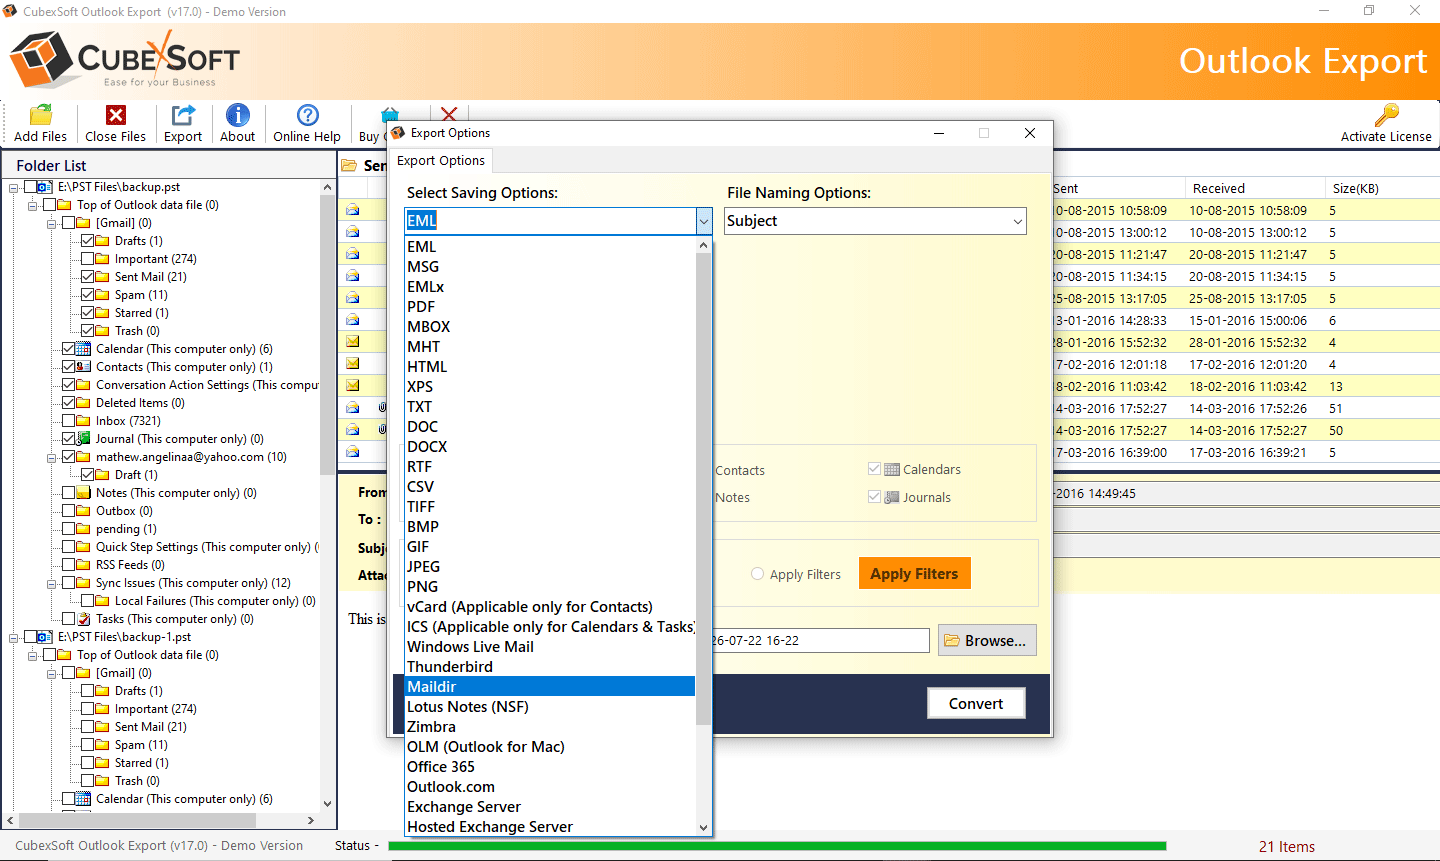Collapse the Sync Issues folder node
Image resolution: width=1440 pixels, height=861 pixels.
[x=52, y=583]
